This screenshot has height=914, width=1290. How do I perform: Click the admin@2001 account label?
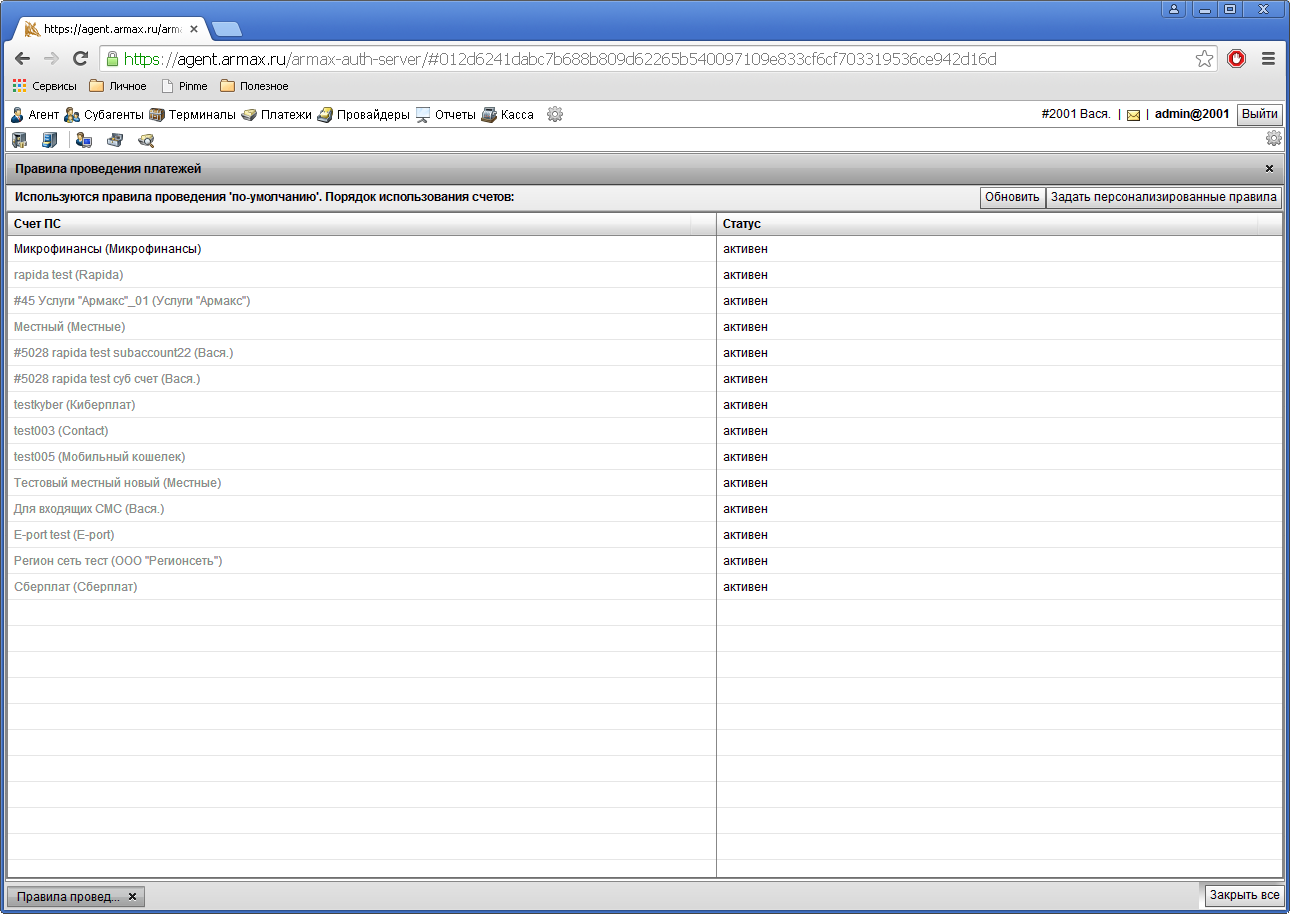point(1192,114)
